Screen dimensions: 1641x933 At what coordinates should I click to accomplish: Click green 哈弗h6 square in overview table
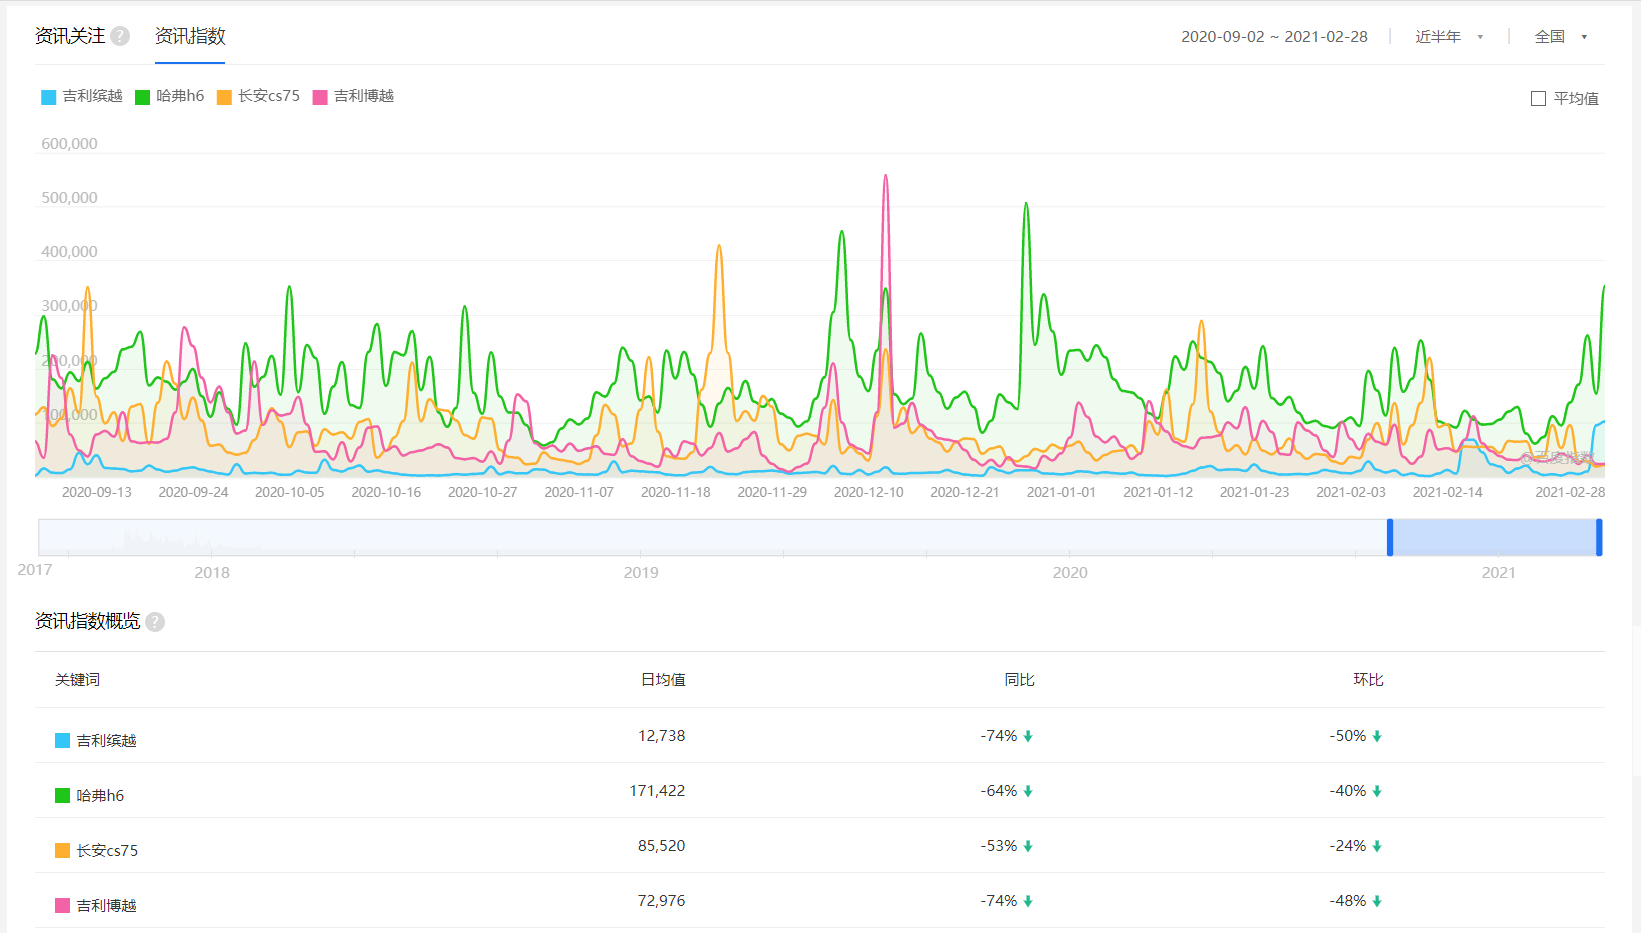tap(62, 796)
